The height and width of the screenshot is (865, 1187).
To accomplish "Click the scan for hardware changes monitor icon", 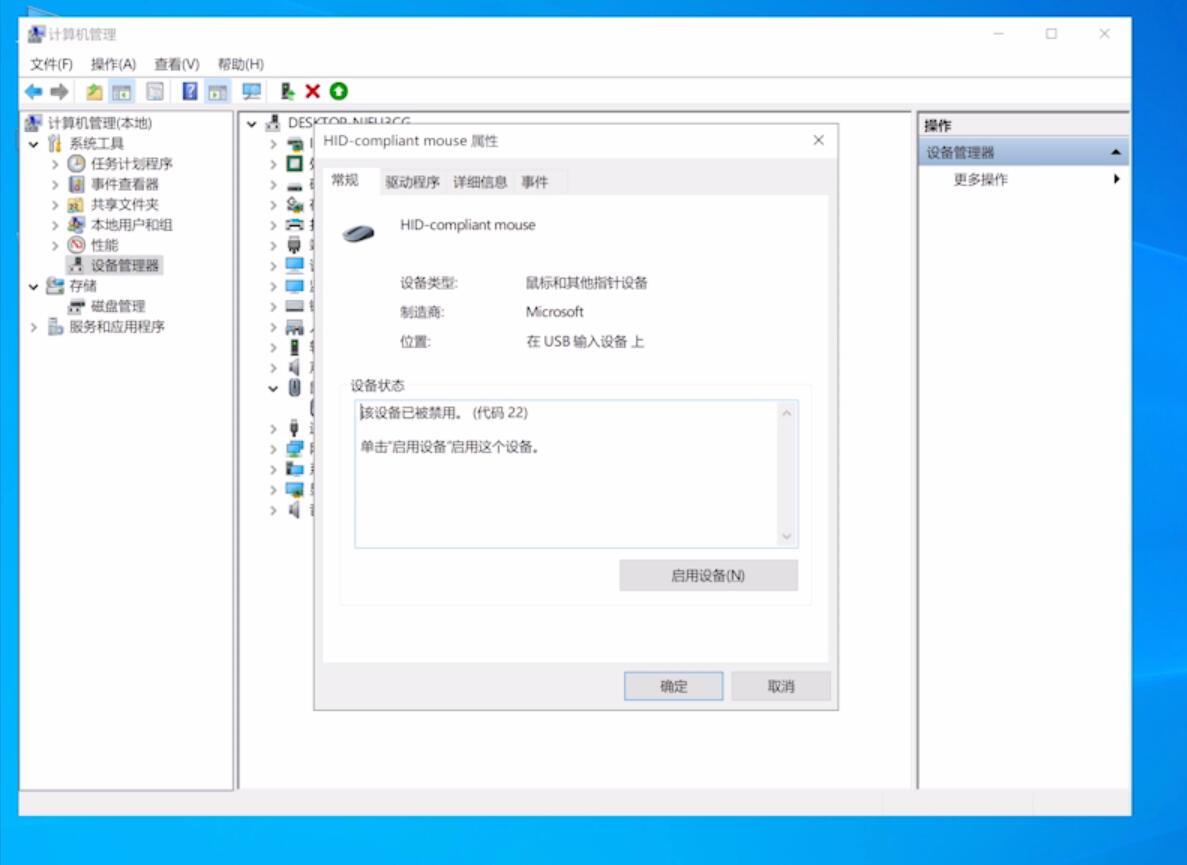I will [x=251, y=92].
